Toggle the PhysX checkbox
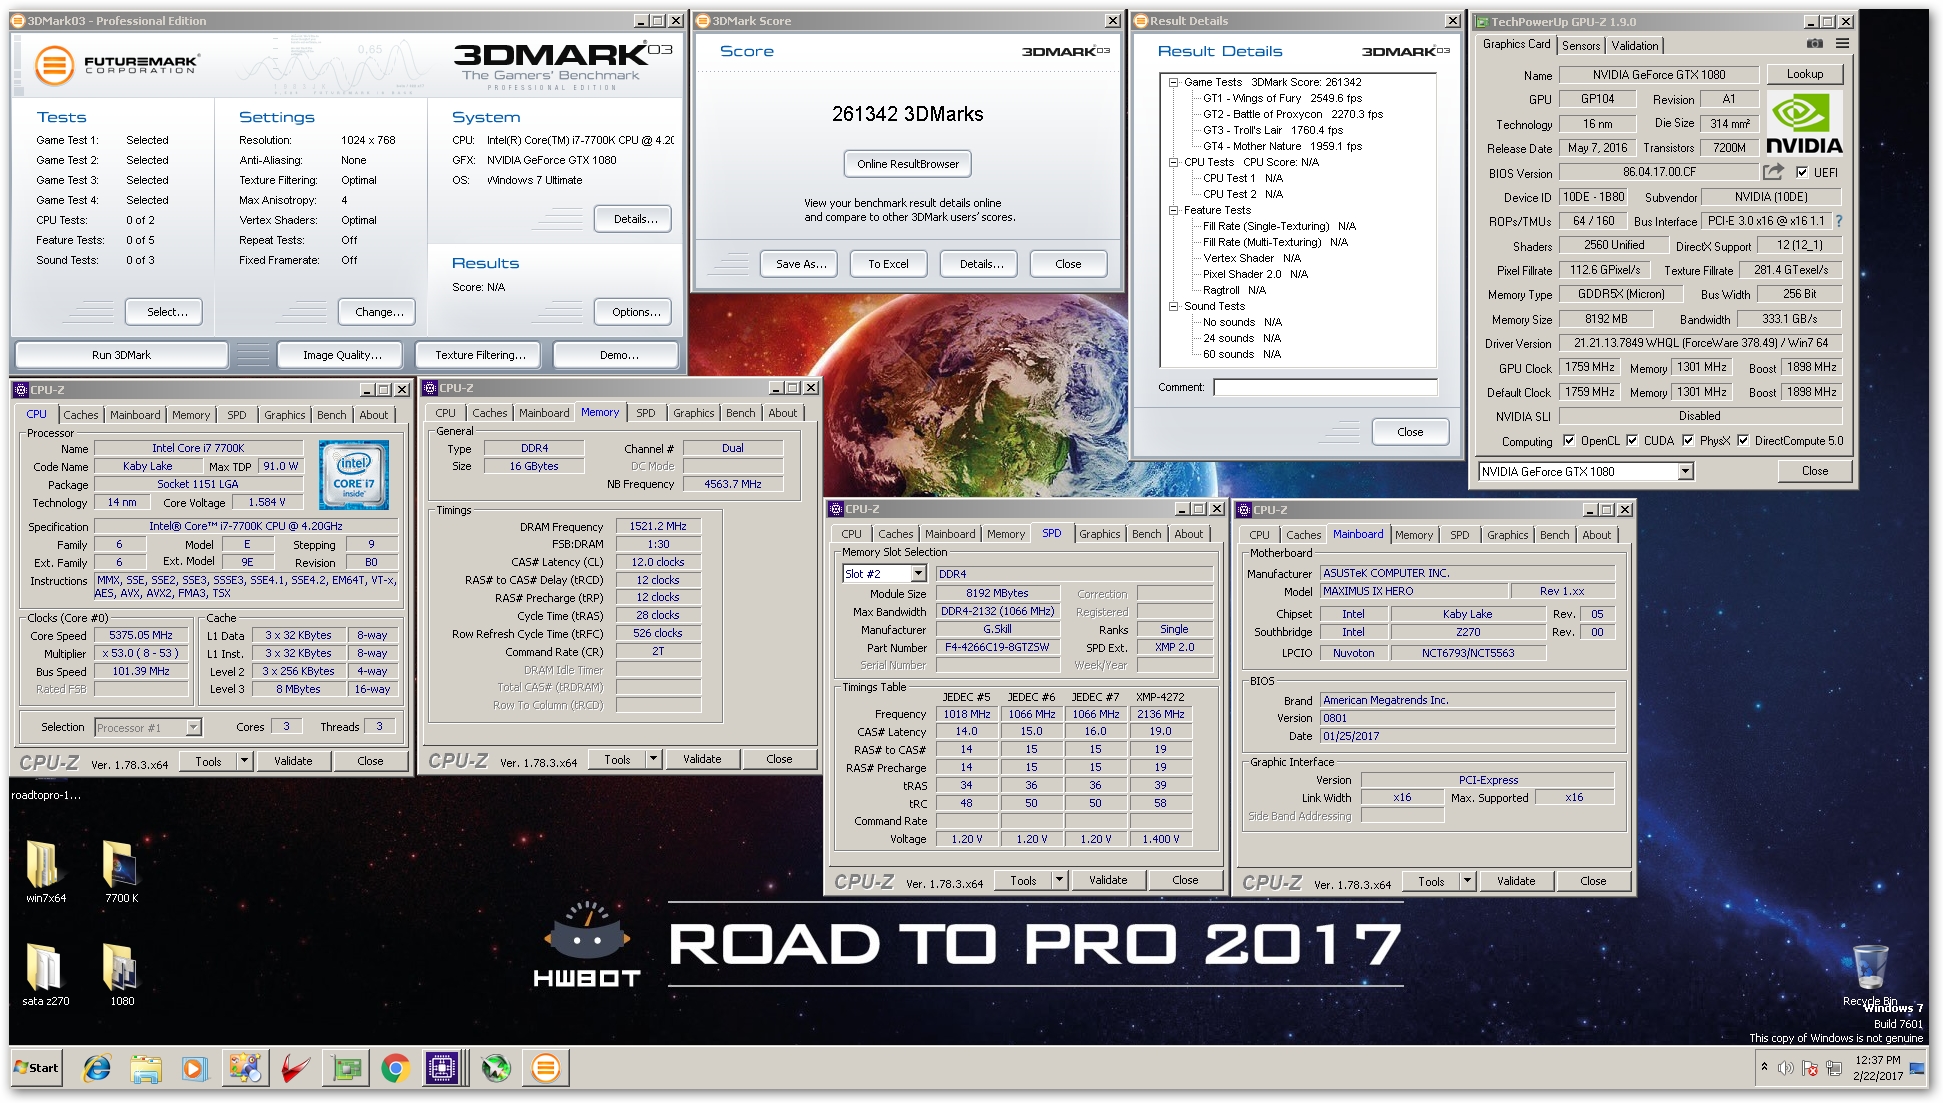This screenshot has height=1103, width=1943. [x=1688, y=440]
